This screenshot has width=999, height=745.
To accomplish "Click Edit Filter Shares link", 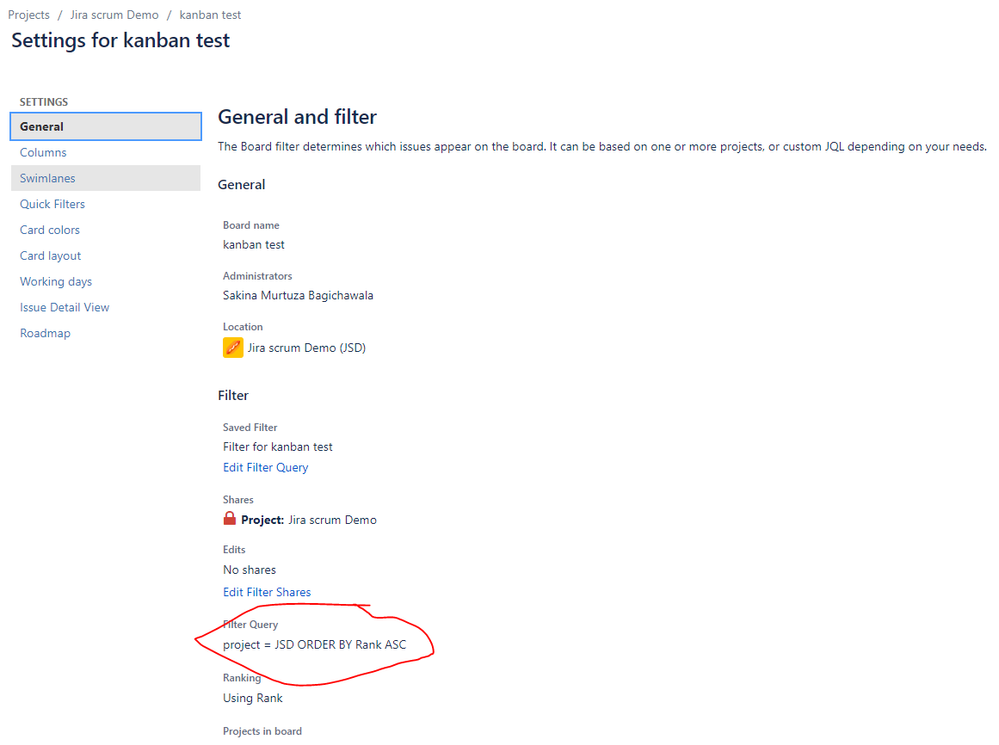I will (267, 592).
